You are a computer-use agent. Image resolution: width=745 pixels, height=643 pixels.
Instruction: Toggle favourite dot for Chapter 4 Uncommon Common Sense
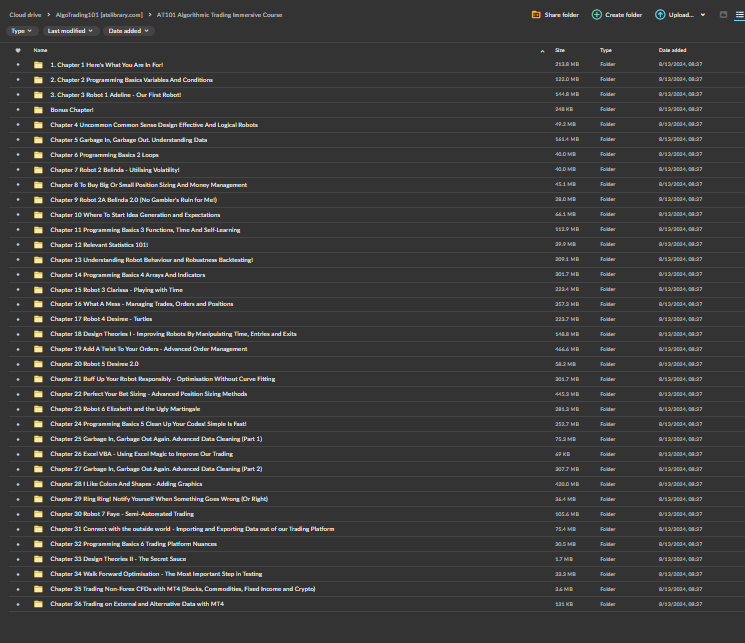pyautogui.click(x=18, y=125)
